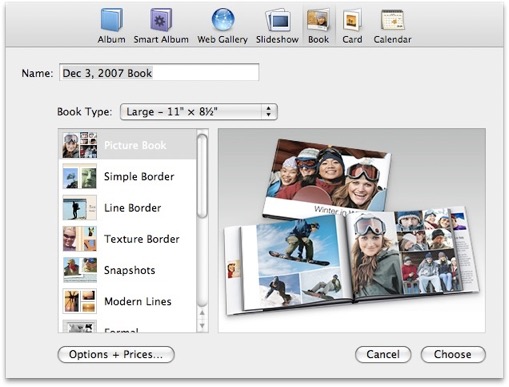Viewport: 509px width, 387px height.
Task: Choose the Card project icon
Action: click(x=352, y=21)
